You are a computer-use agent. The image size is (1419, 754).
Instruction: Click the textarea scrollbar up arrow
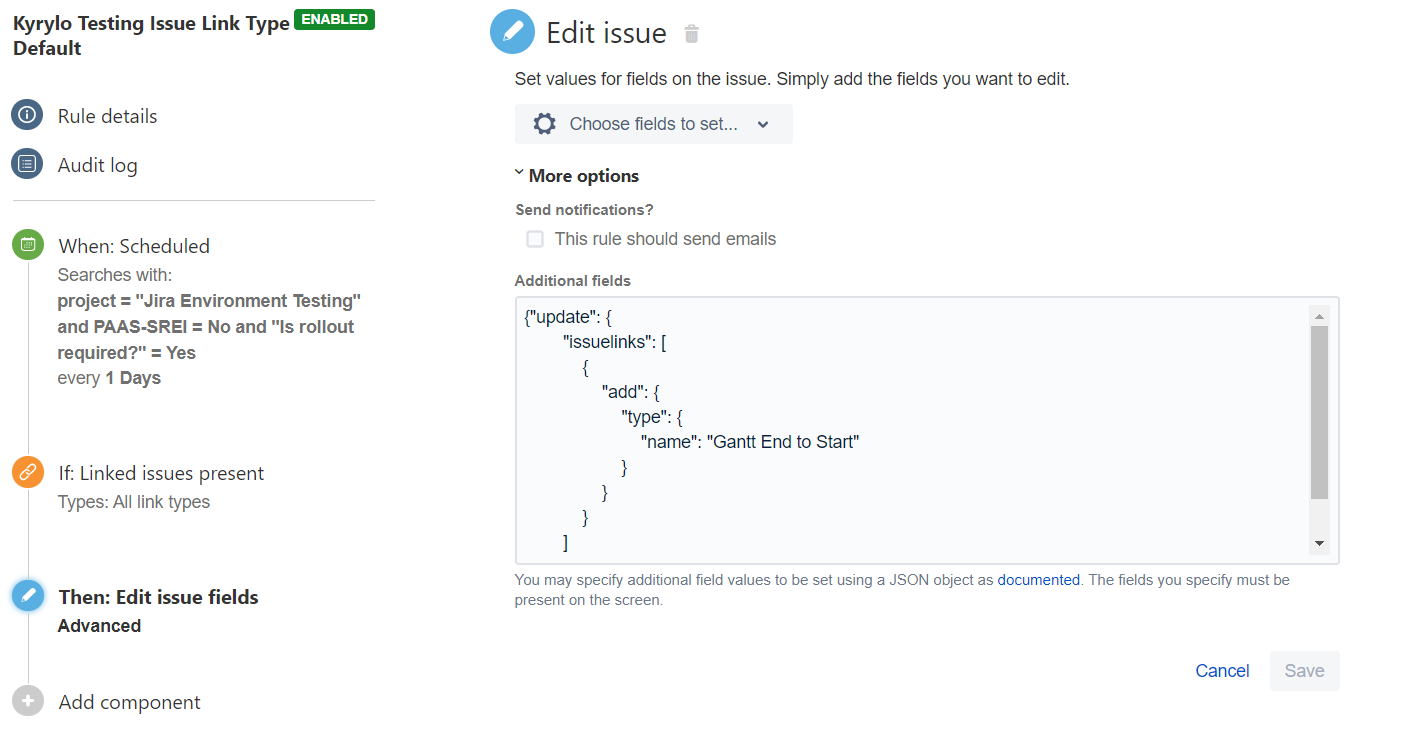coord(1319,315)
